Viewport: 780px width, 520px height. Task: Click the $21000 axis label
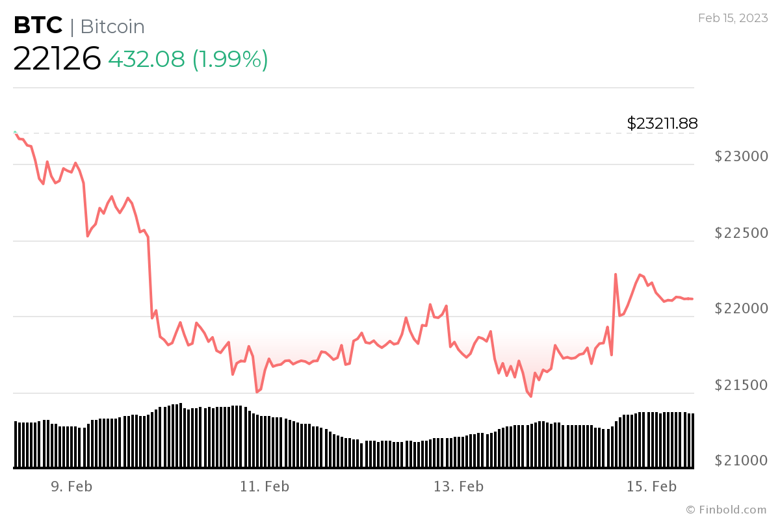(x=741, y=460)
